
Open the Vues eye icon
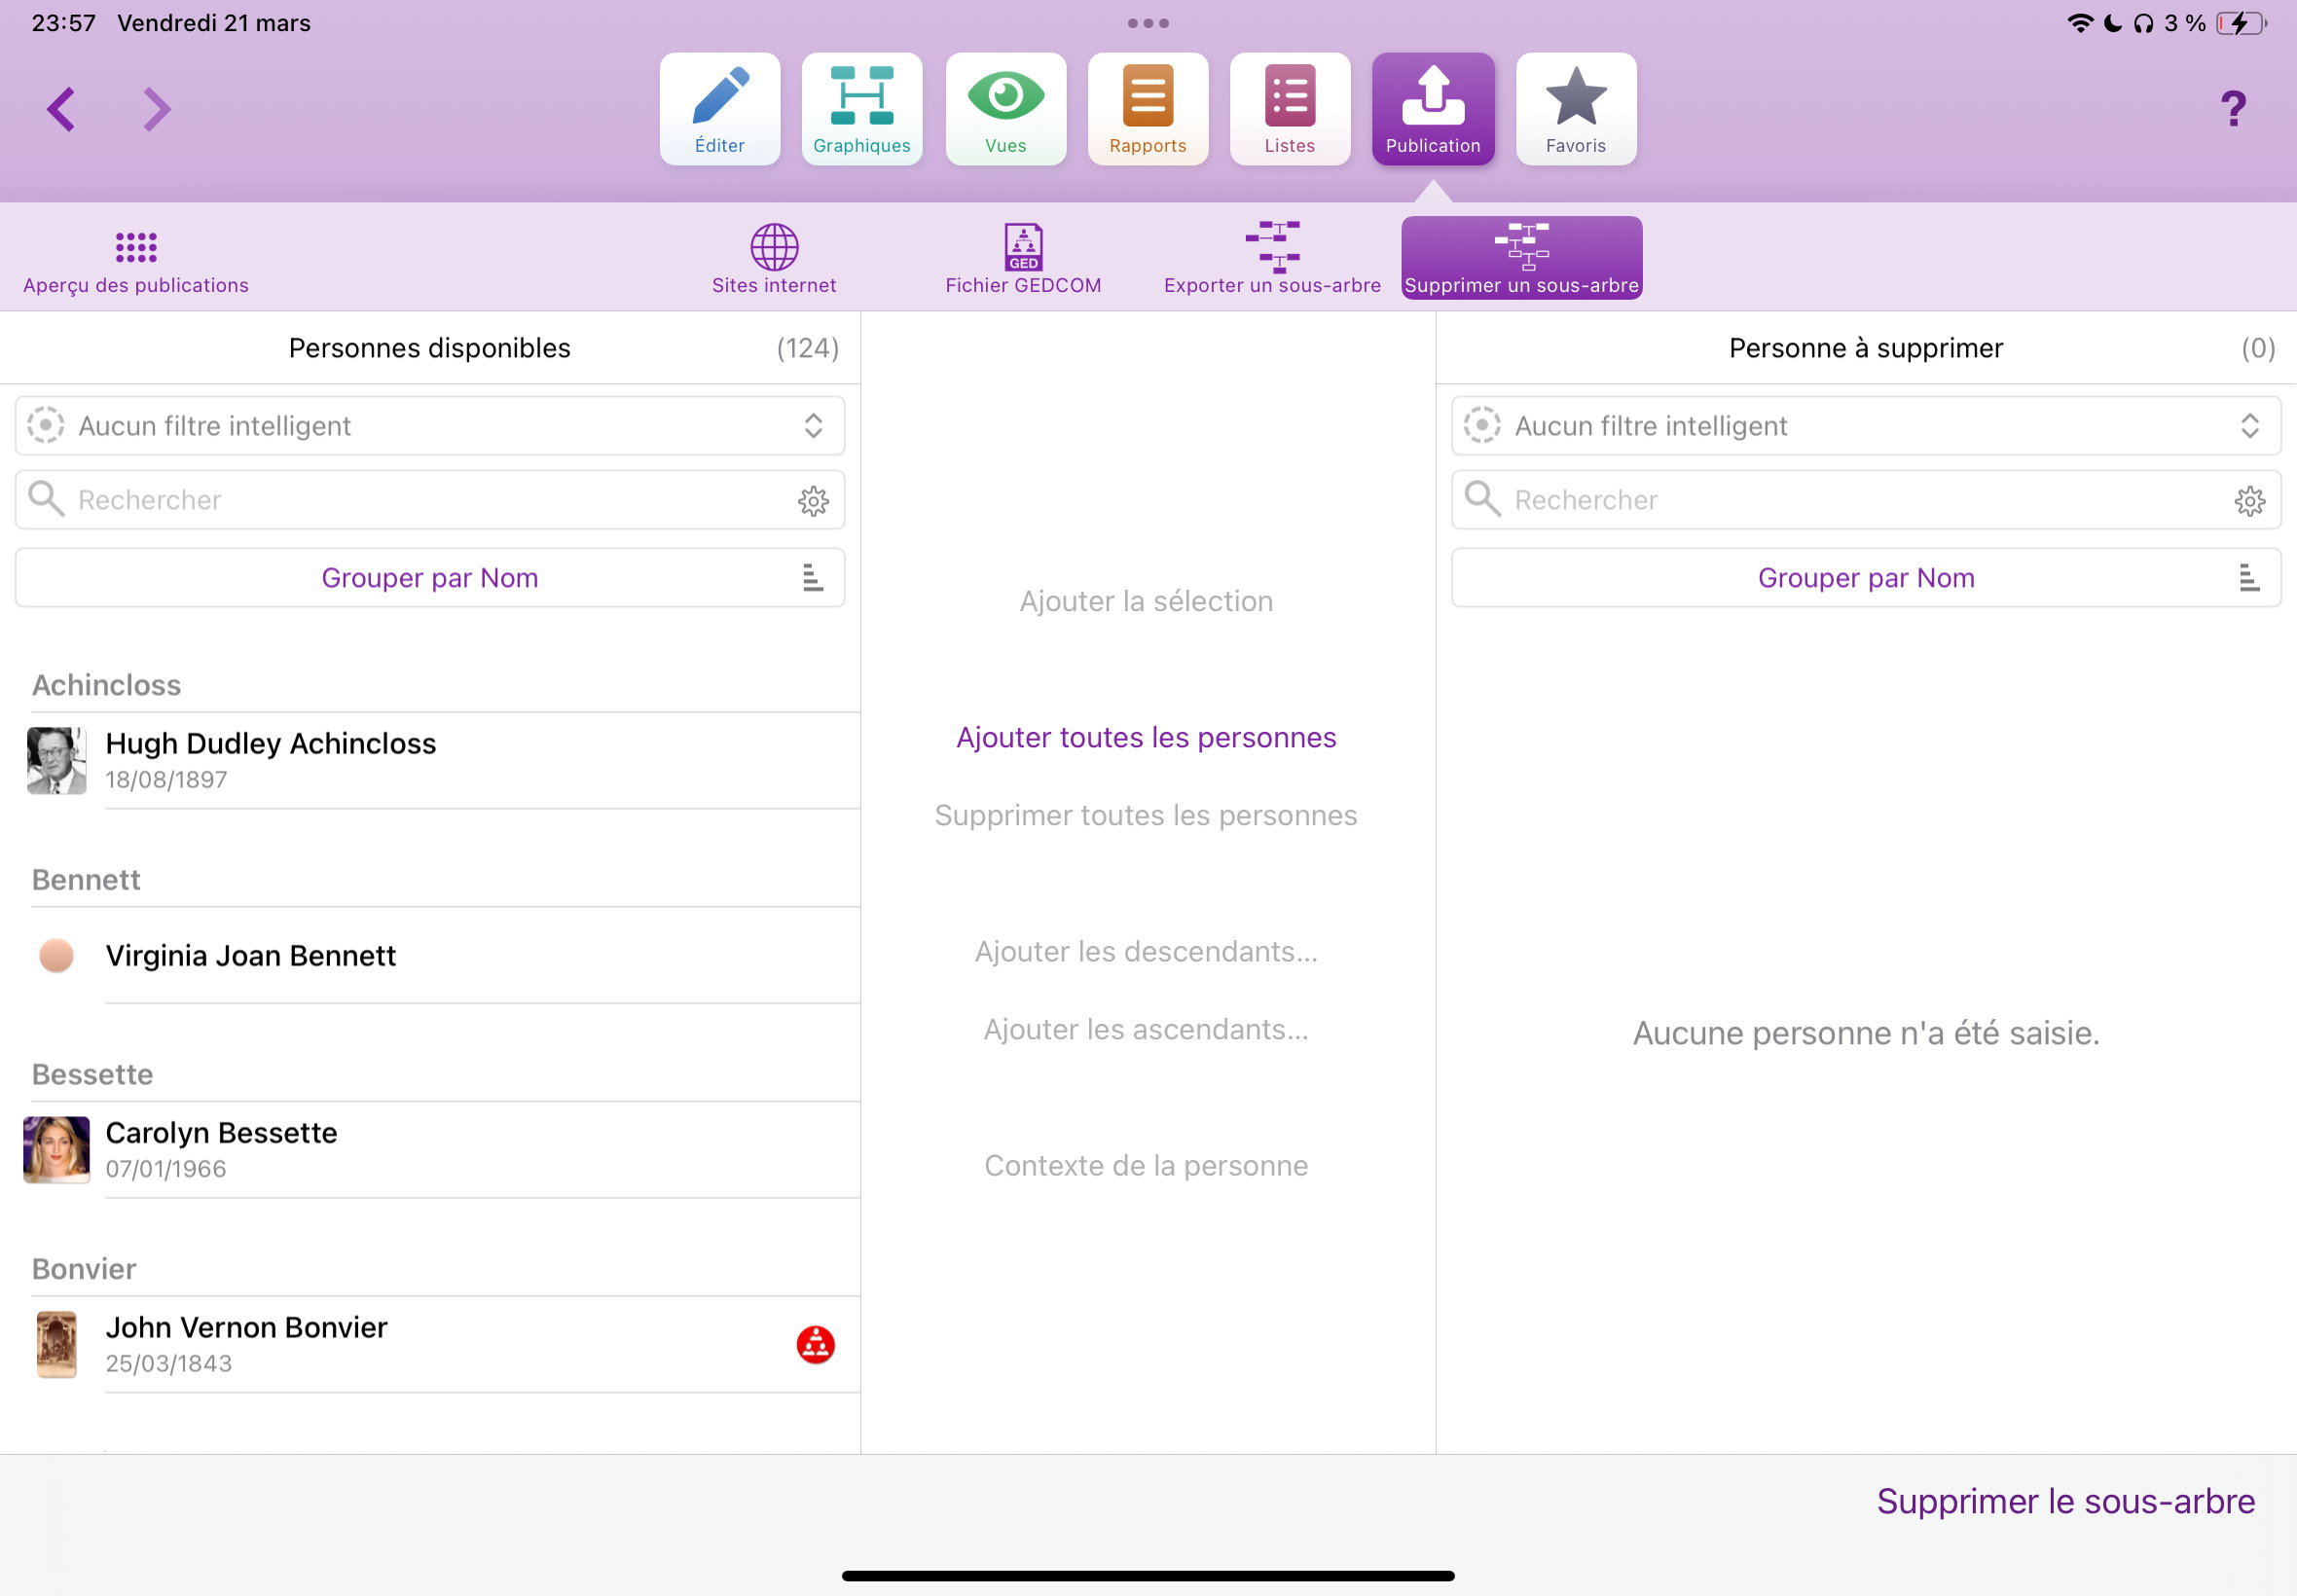1005,109
